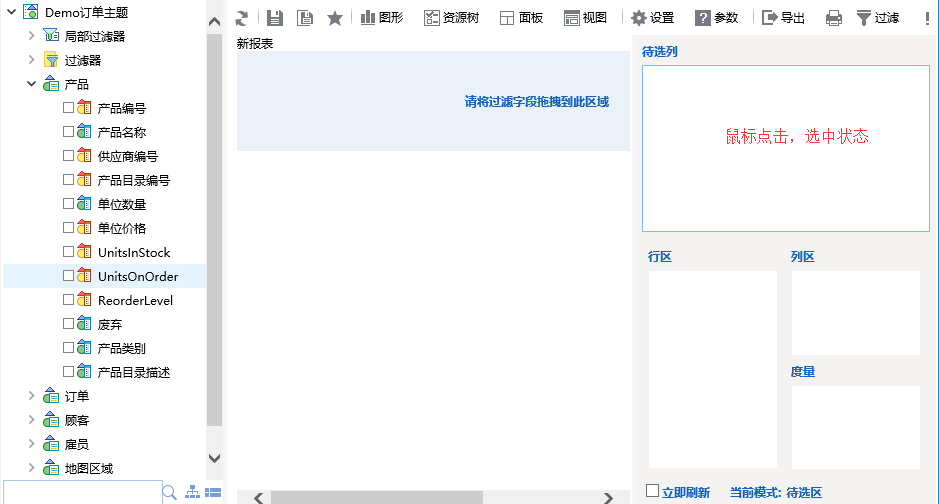
Task: Open the 视图 view toolbar item
Action: [585, 18]
